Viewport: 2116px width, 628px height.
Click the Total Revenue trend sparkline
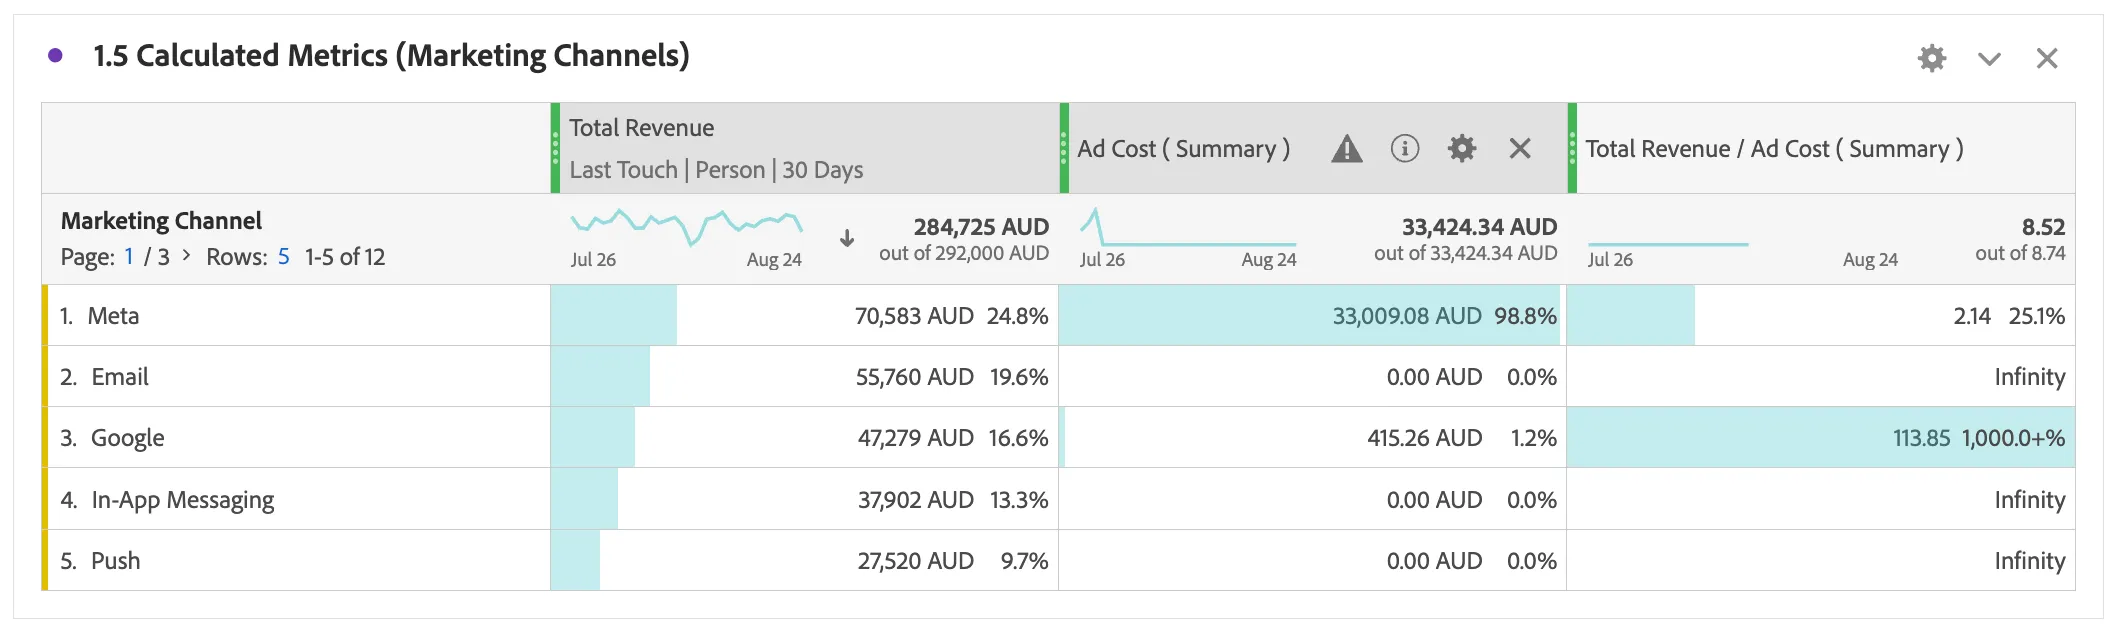point(687,226)
